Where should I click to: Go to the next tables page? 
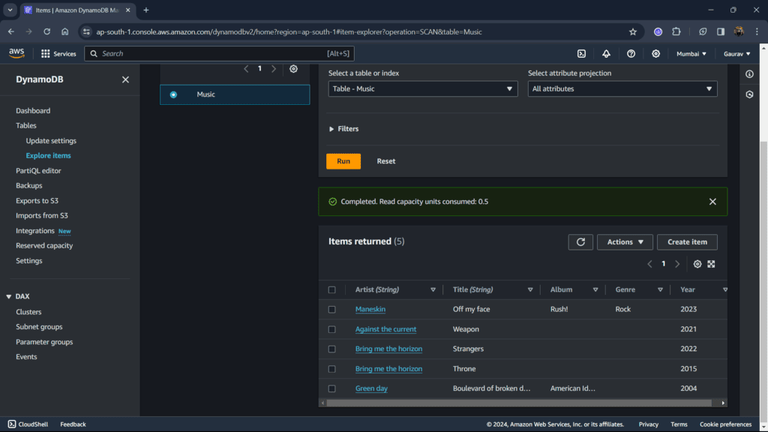[274, 69]
